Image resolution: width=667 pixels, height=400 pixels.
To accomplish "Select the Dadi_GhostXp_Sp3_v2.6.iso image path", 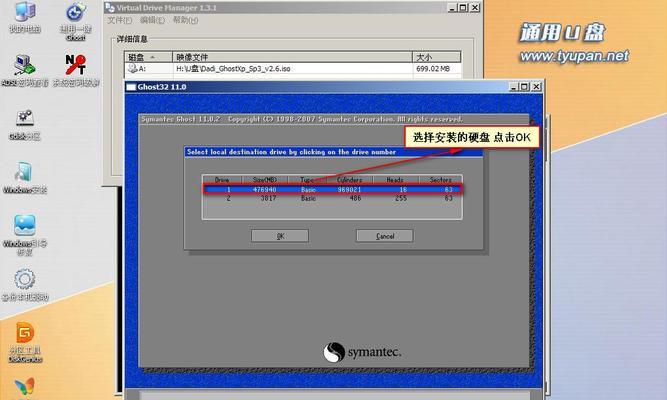I will [233, 69].
